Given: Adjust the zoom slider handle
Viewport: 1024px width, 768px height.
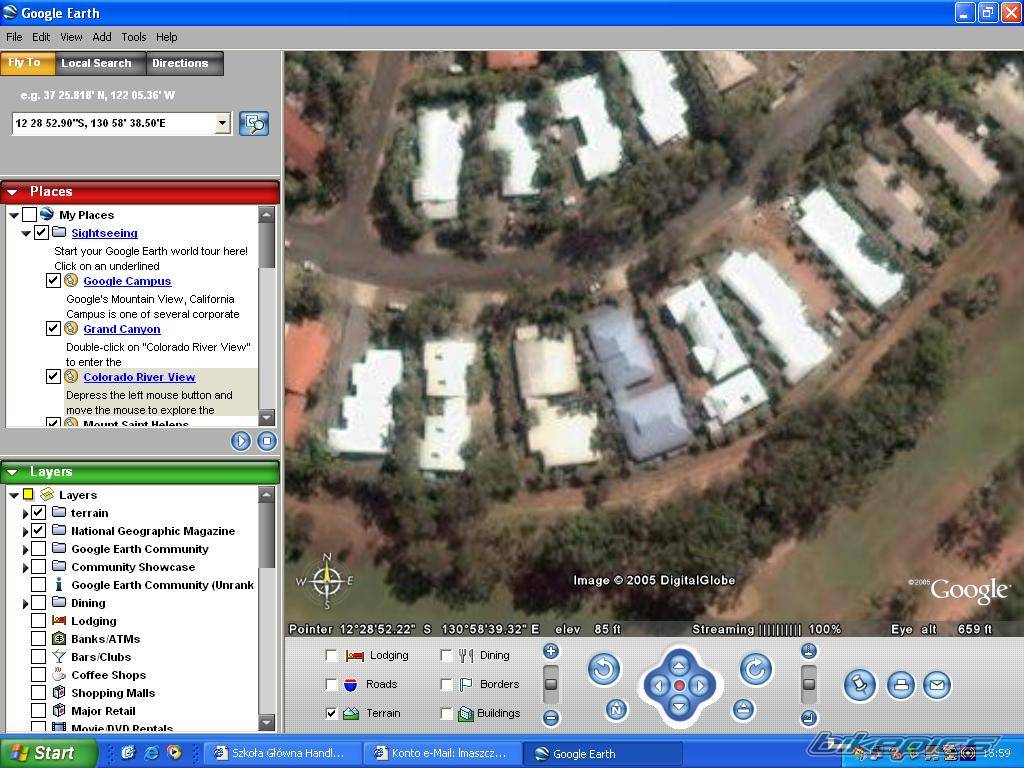Looking at the screenshot, I should point(551,684).
